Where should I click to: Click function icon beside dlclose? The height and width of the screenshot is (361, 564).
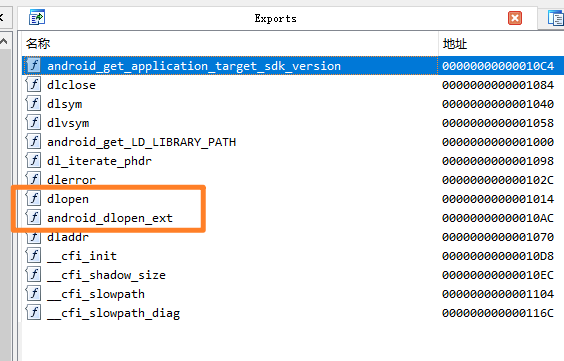pos(33,84)
